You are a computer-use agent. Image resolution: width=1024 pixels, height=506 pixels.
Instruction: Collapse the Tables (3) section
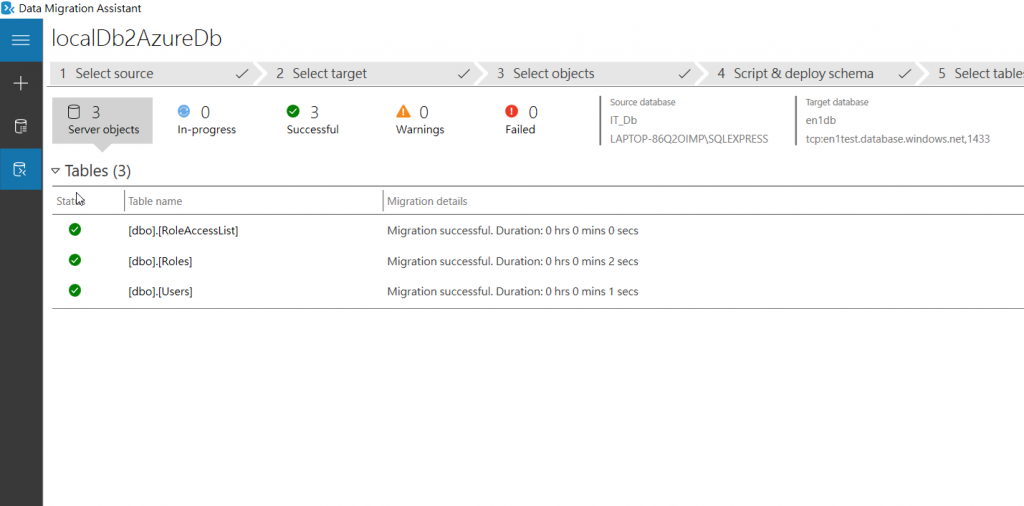56,171
